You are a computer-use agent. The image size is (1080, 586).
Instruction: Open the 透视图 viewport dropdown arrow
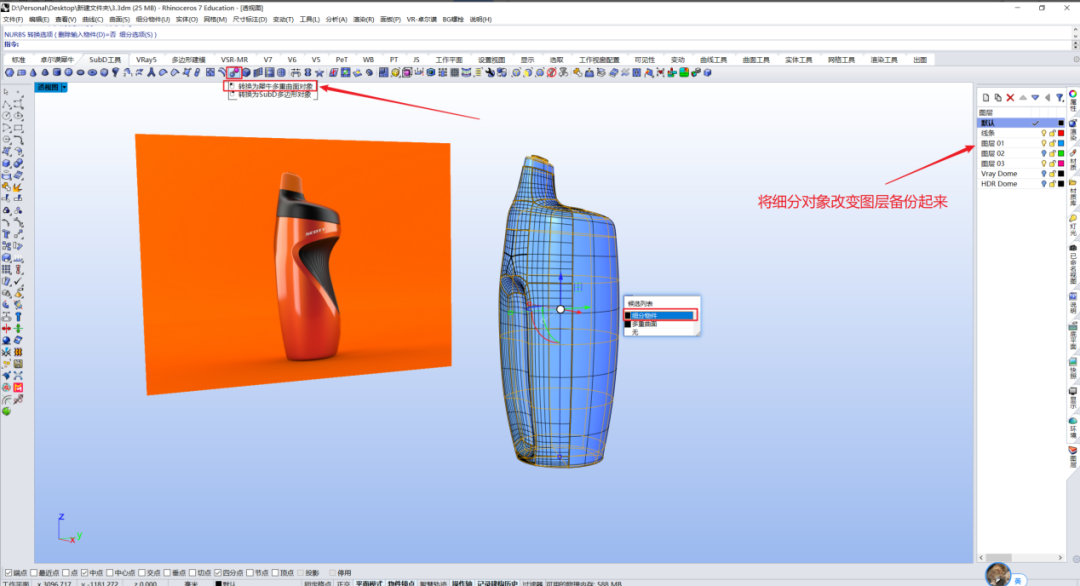pos(64,87)
